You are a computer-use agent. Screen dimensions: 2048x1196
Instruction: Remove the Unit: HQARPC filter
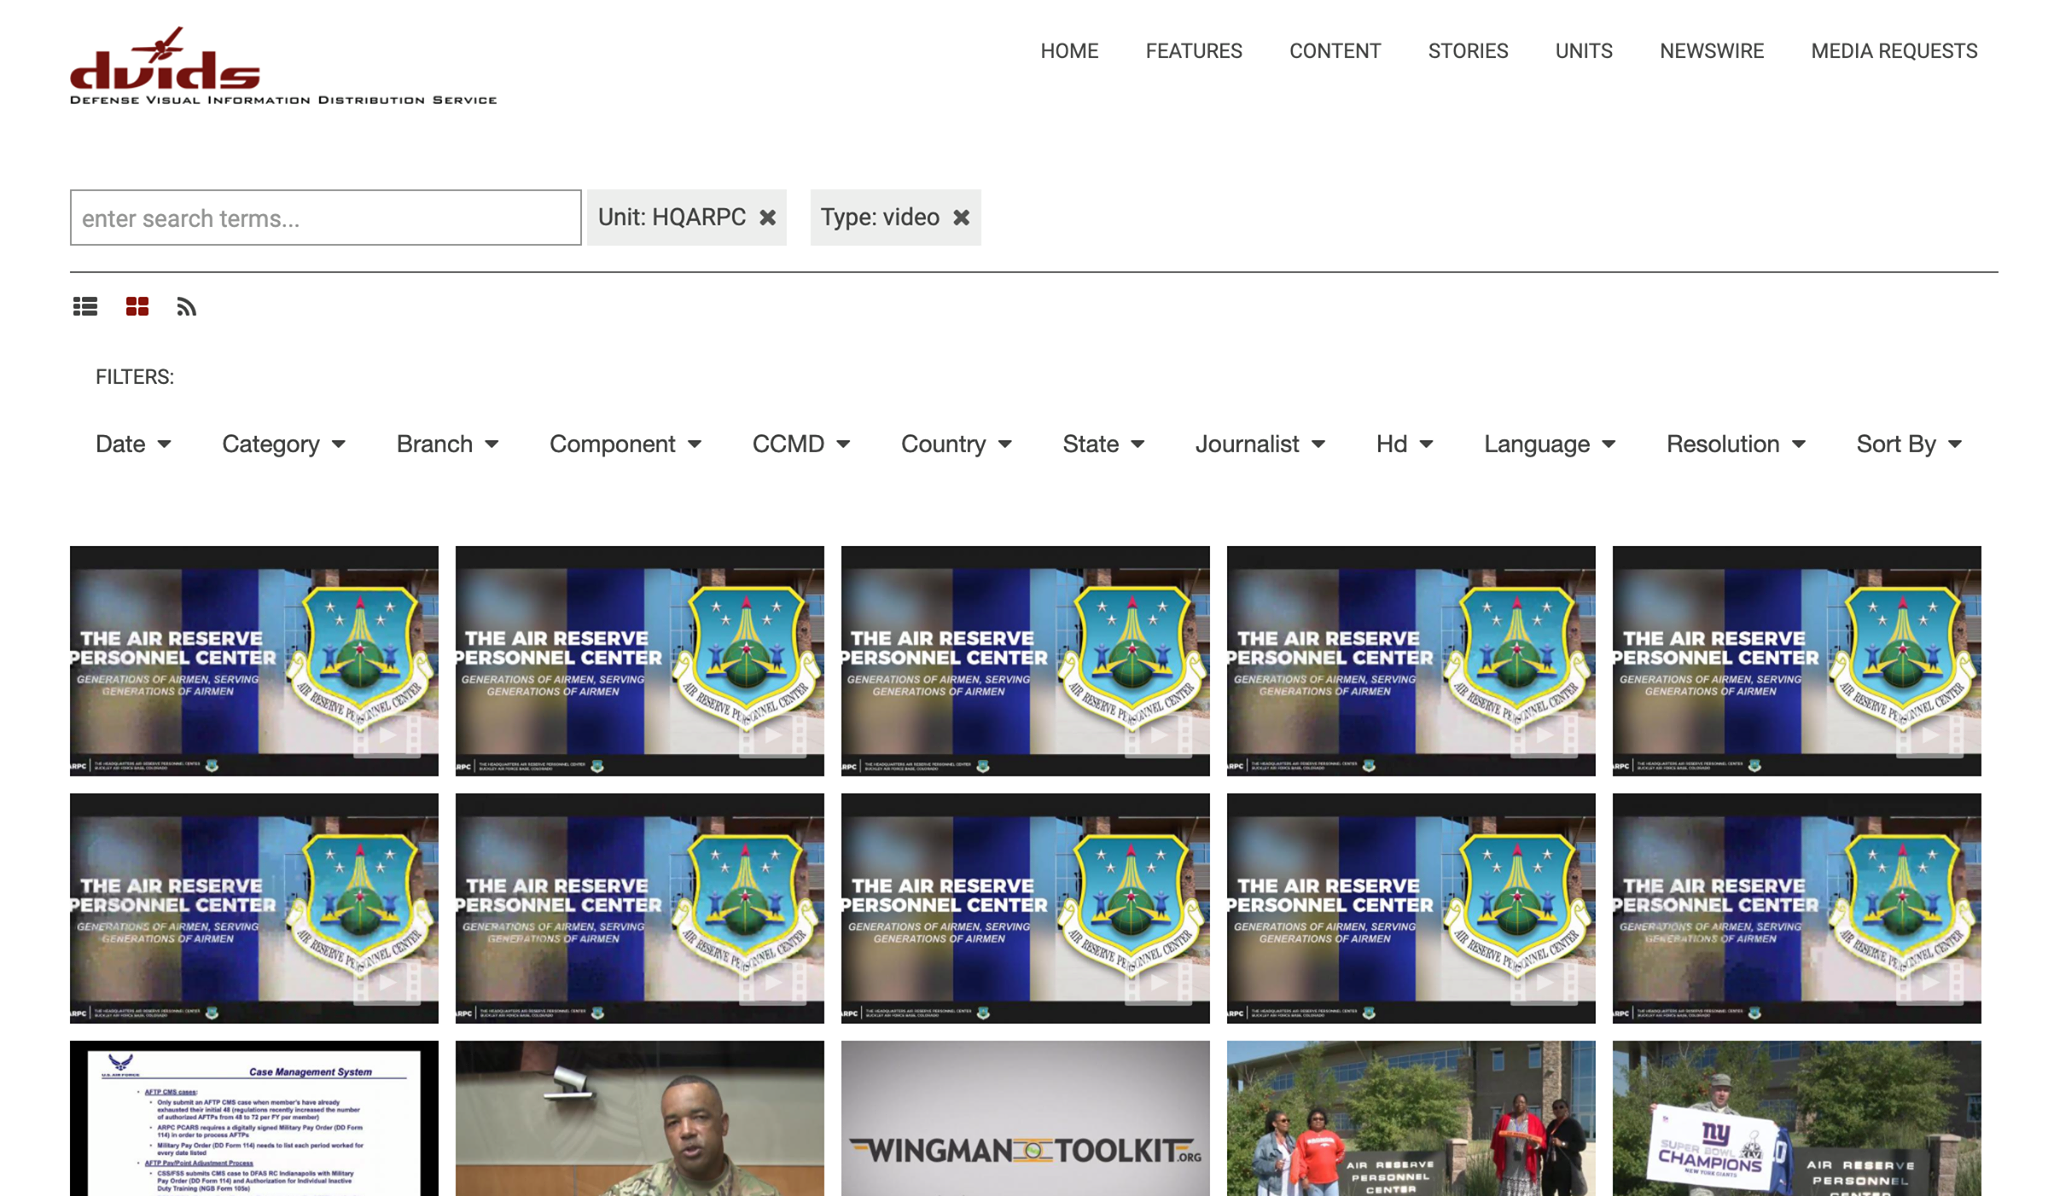pos(768,217)
